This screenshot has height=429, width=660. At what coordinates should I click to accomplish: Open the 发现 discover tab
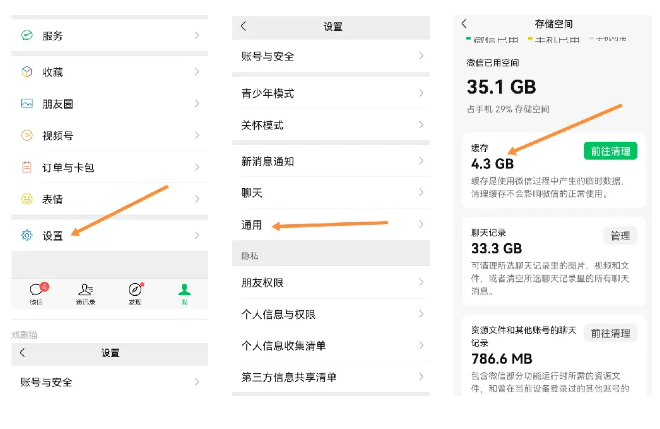pyautogui.click(x=135, y=292)
